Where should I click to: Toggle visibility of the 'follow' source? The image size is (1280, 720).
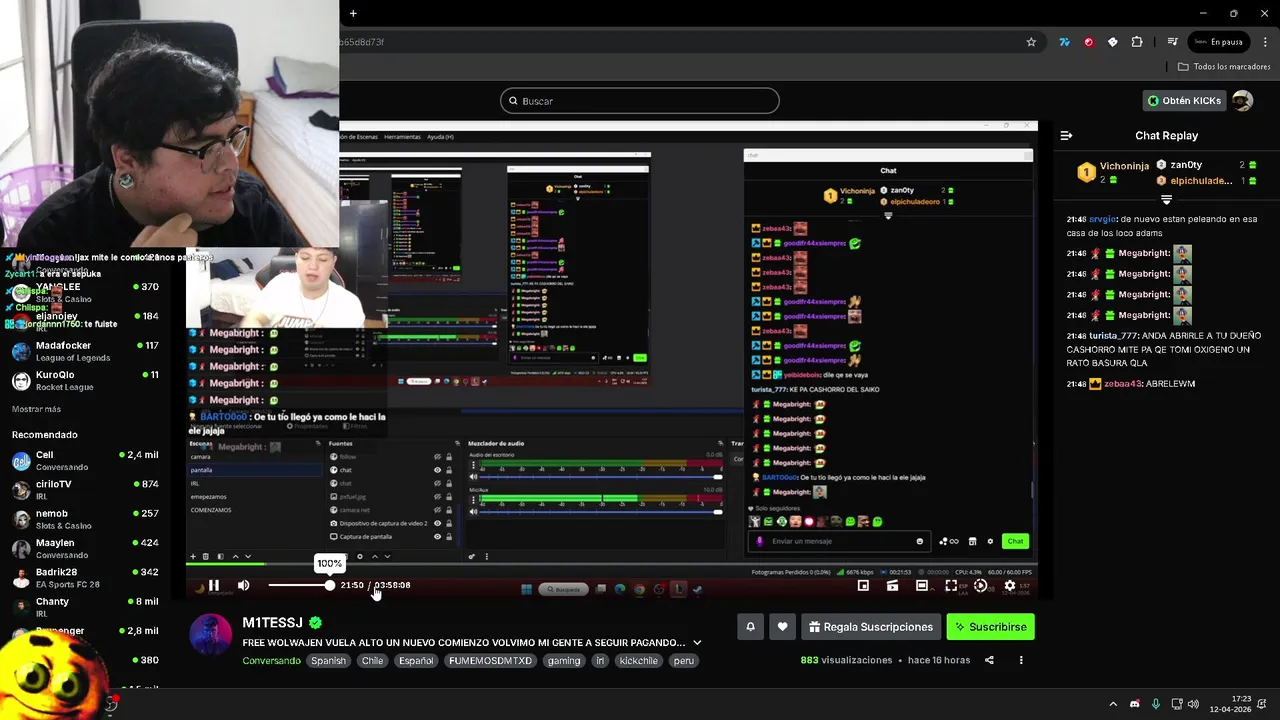437,457
